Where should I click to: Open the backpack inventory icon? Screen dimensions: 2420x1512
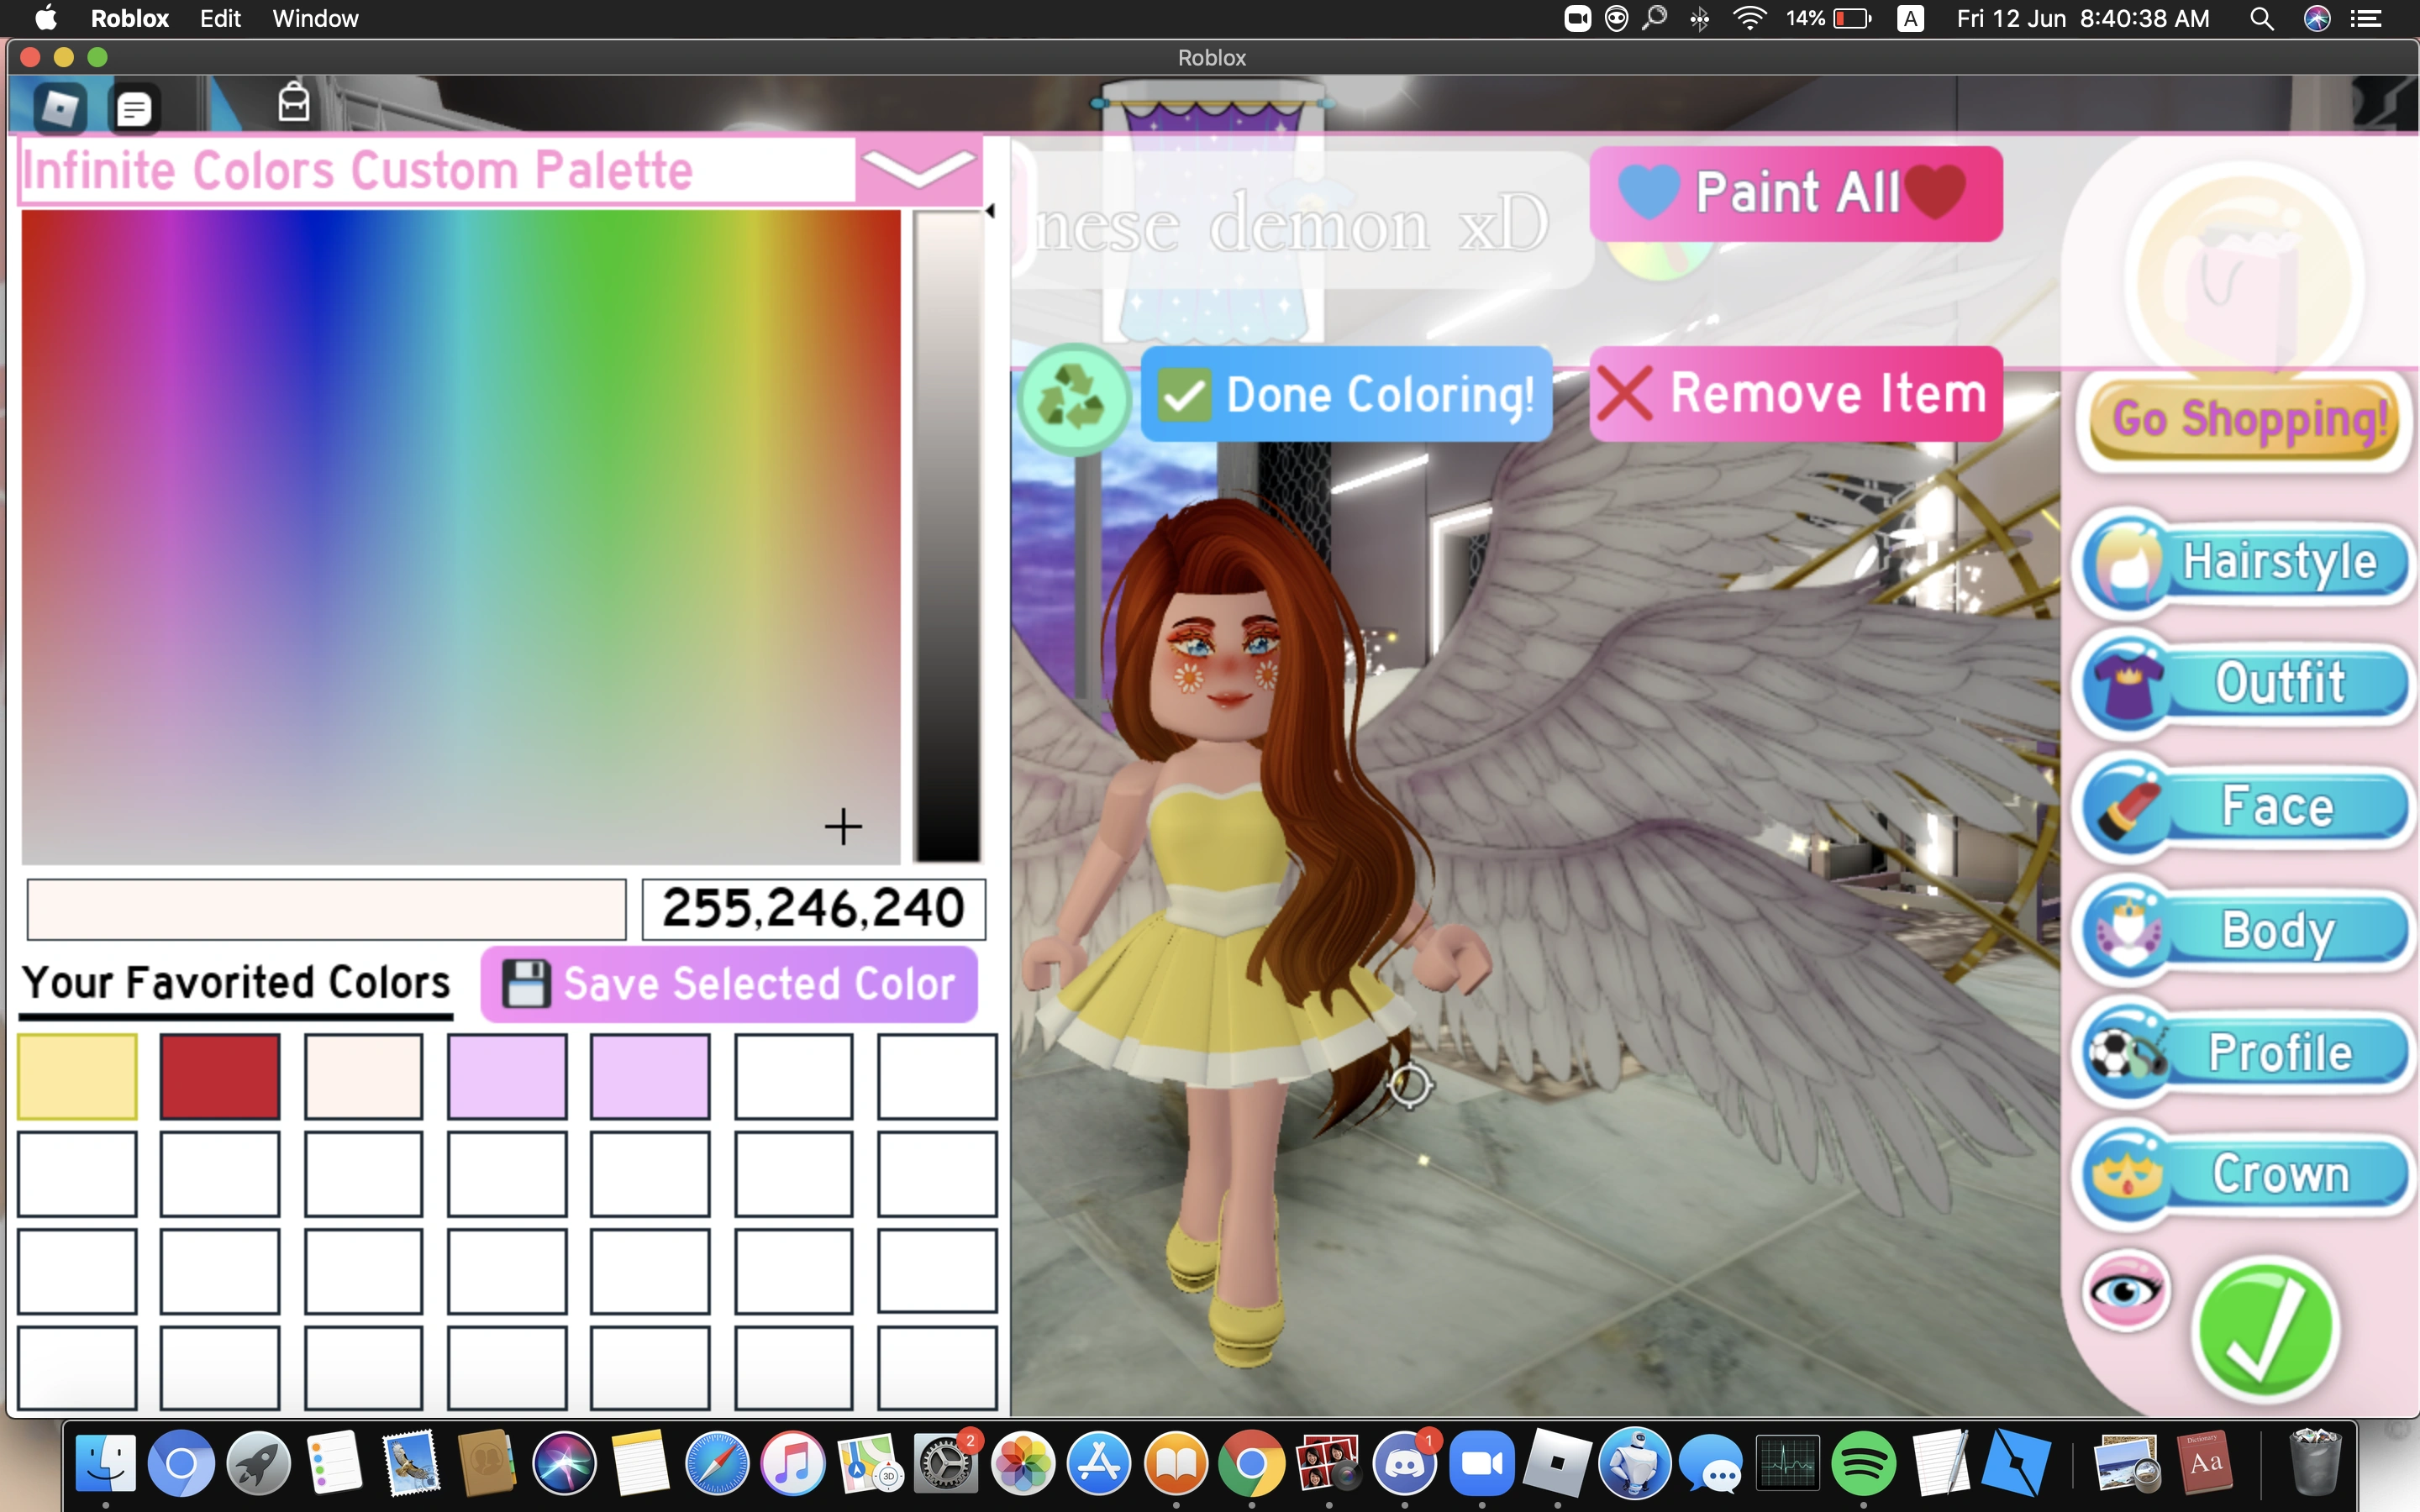click(293, 102)
